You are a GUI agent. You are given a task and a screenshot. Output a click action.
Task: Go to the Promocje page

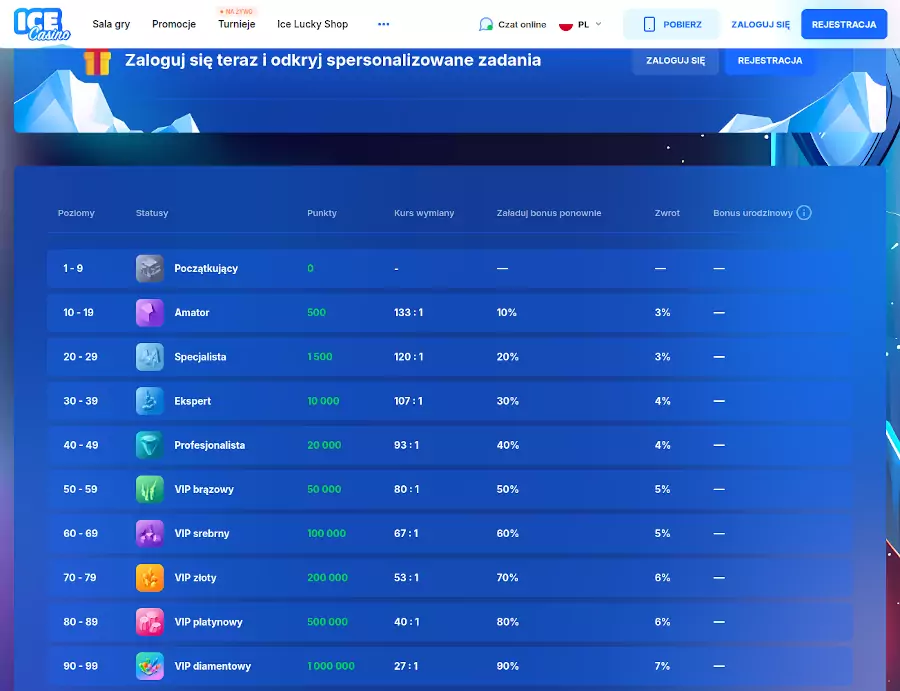174,24
